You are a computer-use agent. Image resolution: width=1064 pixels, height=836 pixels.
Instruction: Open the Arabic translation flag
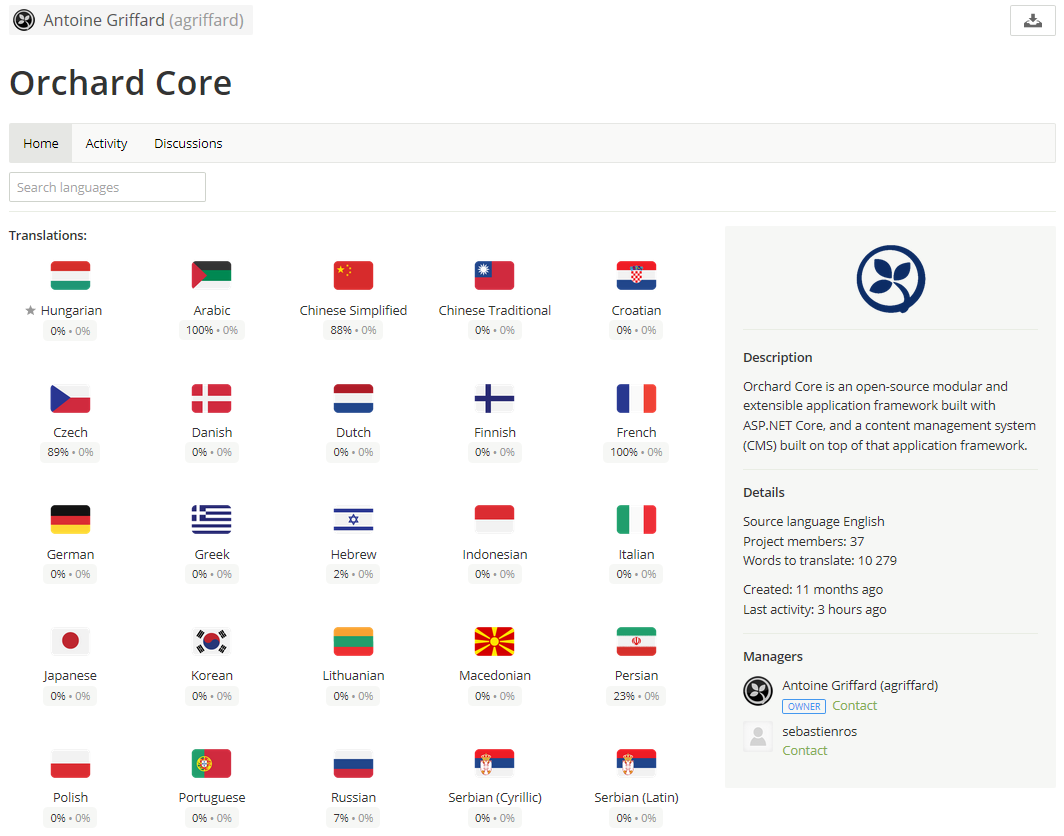tap(212, 276)
